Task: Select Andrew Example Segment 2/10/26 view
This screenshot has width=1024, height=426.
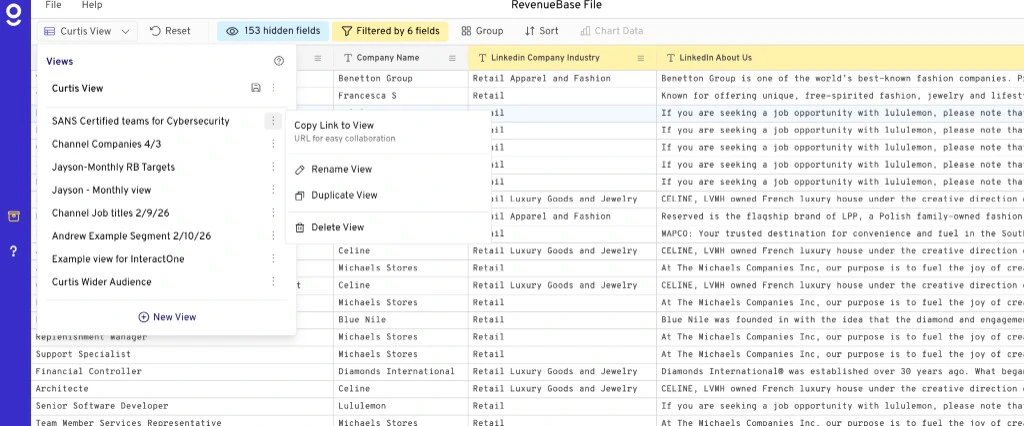Action: point(131,236)
